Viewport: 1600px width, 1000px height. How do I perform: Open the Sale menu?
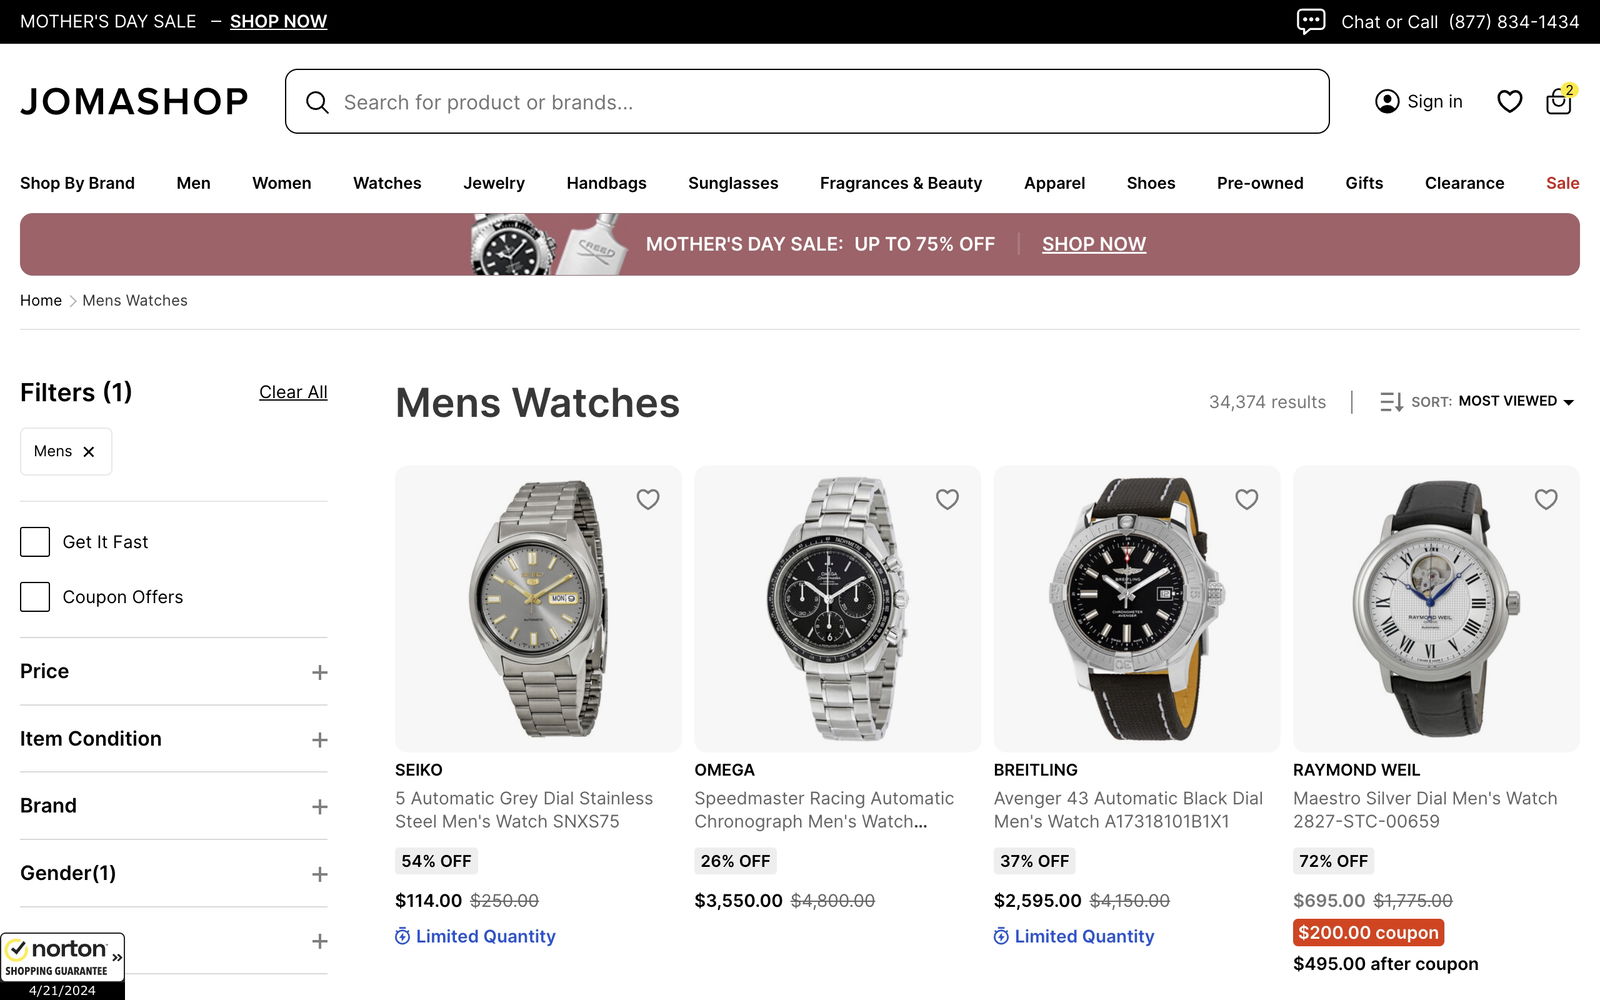tap(1562, 183)
